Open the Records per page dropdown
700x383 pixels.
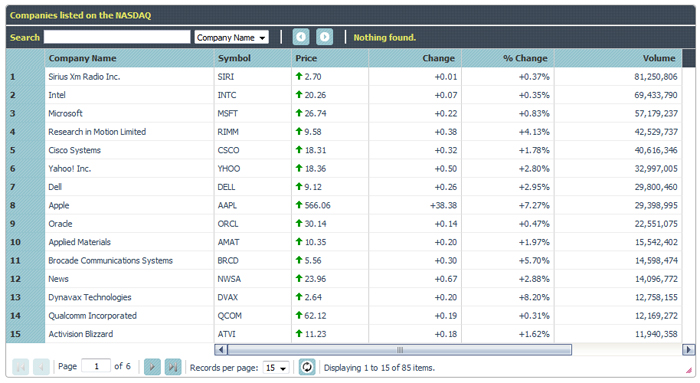276,368
